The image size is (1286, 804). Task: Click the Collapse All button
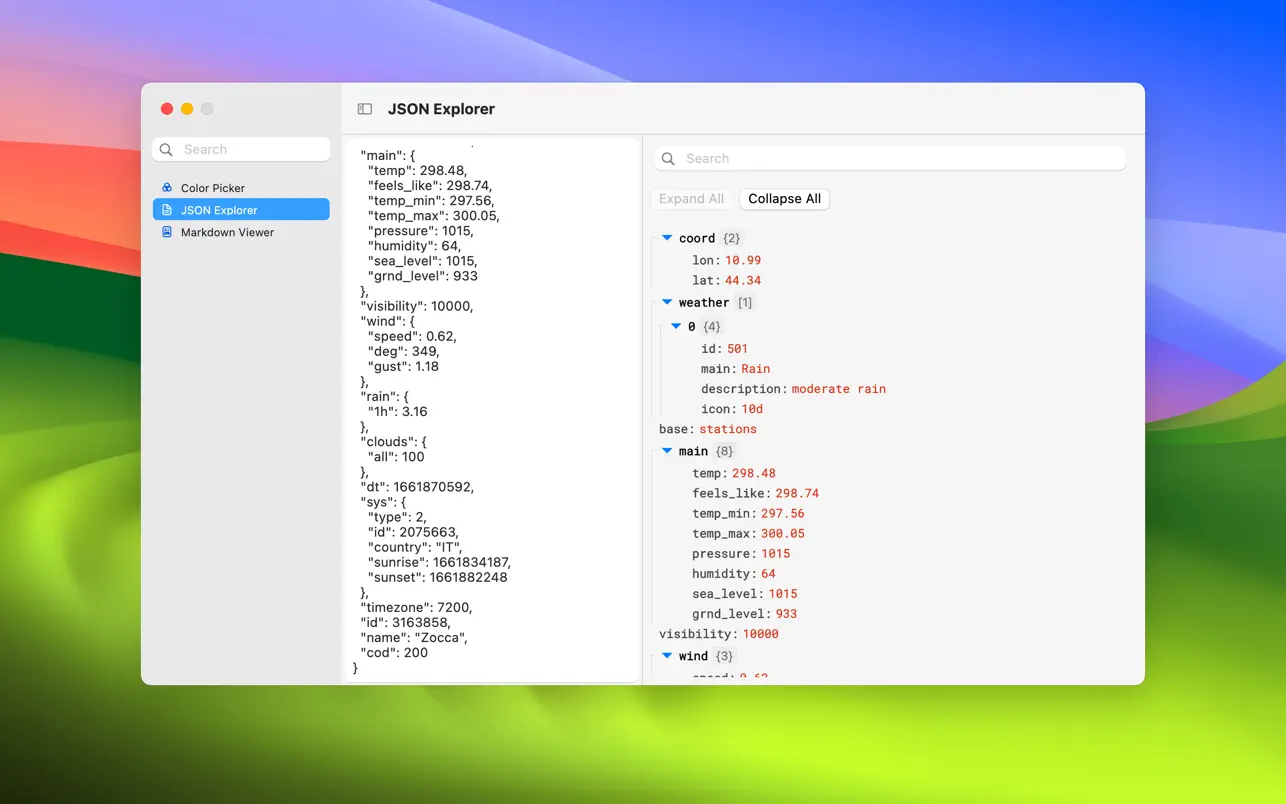coord(784,199)
